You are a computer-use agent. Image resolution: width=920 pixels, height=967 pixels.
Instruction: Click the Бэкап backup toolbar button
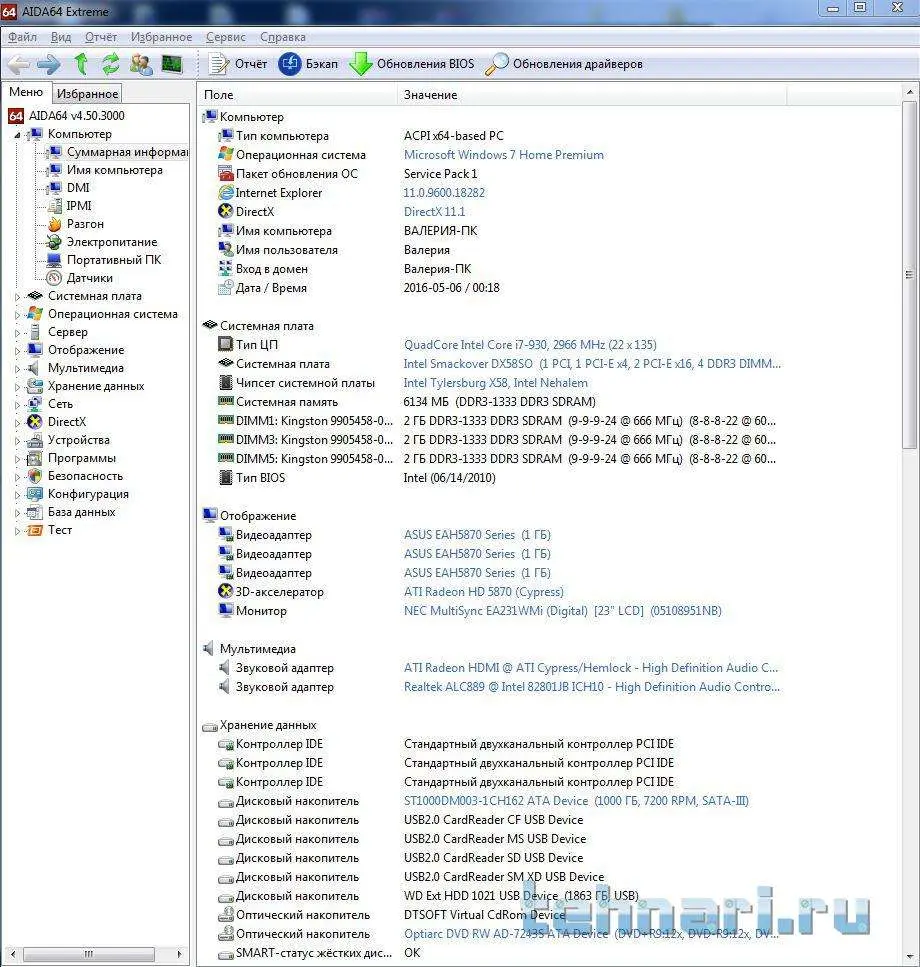coord(308,64)
